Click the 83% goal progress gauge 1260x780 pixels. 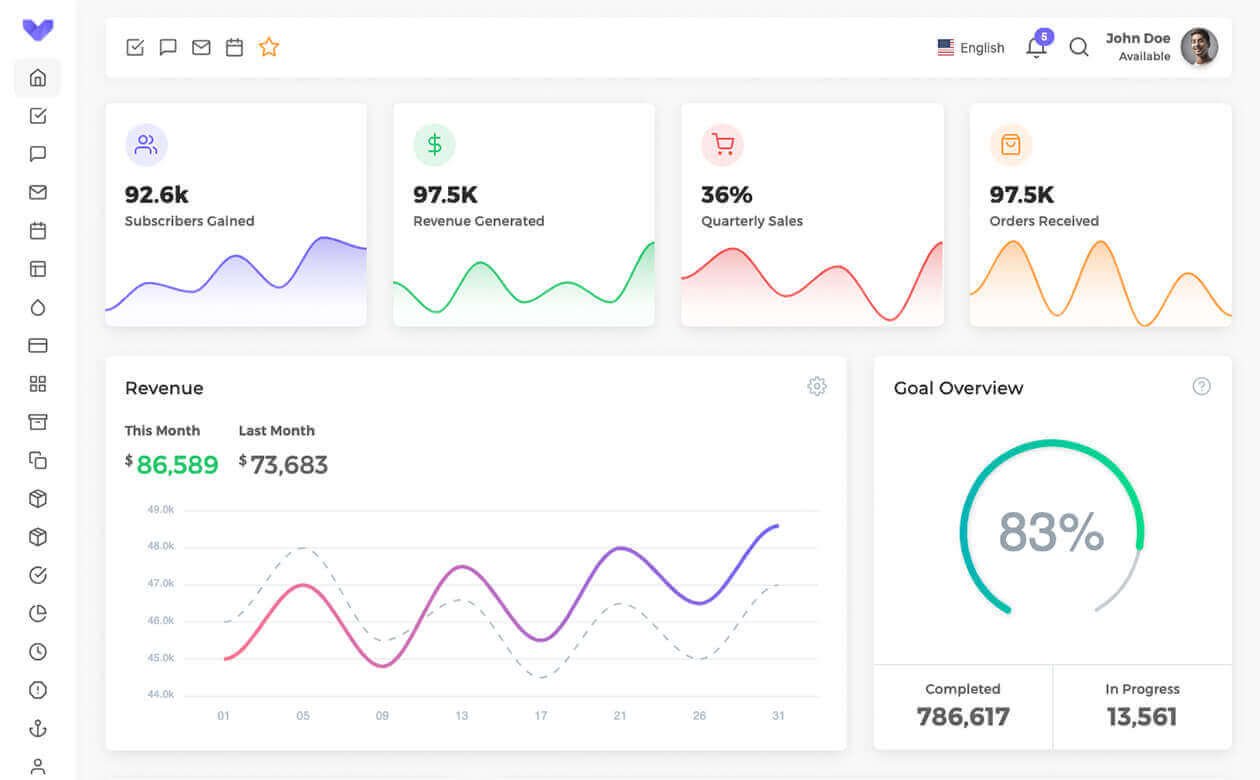click(1051, 530)
